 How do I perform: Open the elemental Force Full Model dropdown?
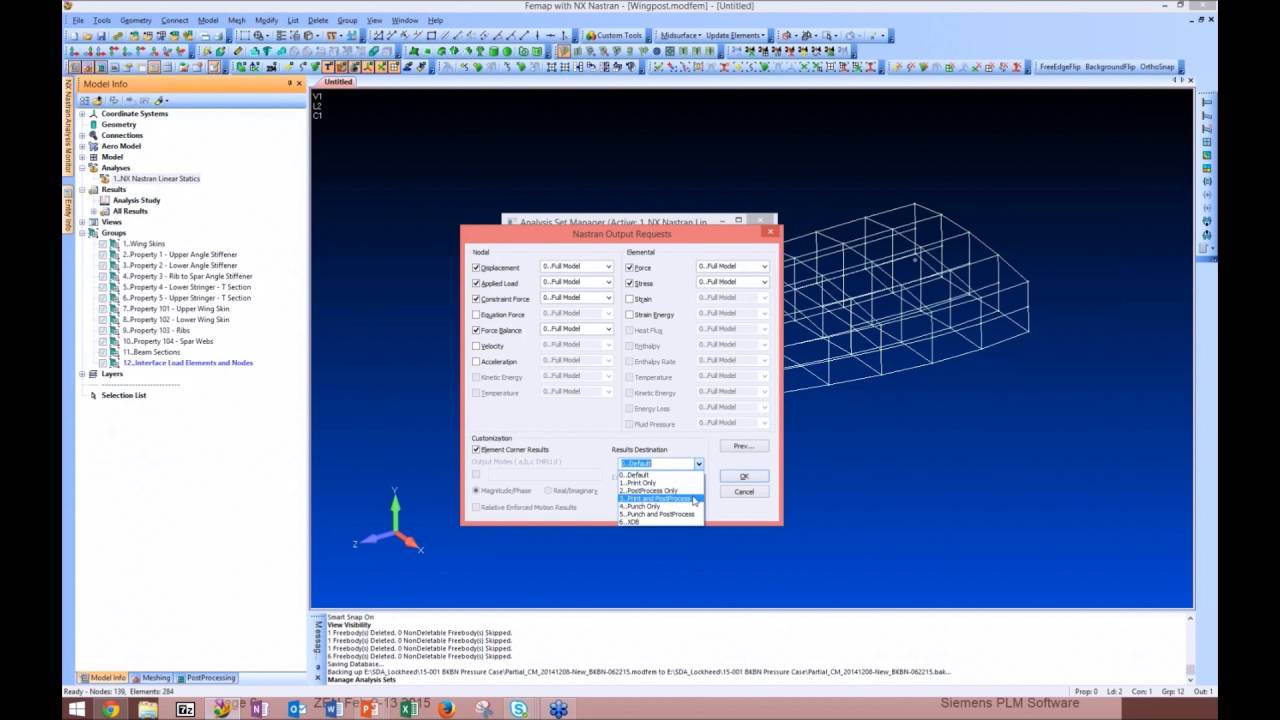click(x=733, y=266)
